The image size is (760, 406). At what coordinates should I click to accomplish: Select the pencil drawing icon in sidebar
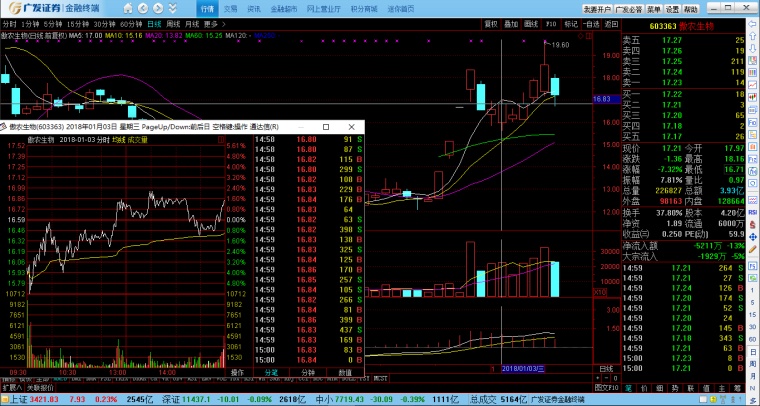pos(753,249)
